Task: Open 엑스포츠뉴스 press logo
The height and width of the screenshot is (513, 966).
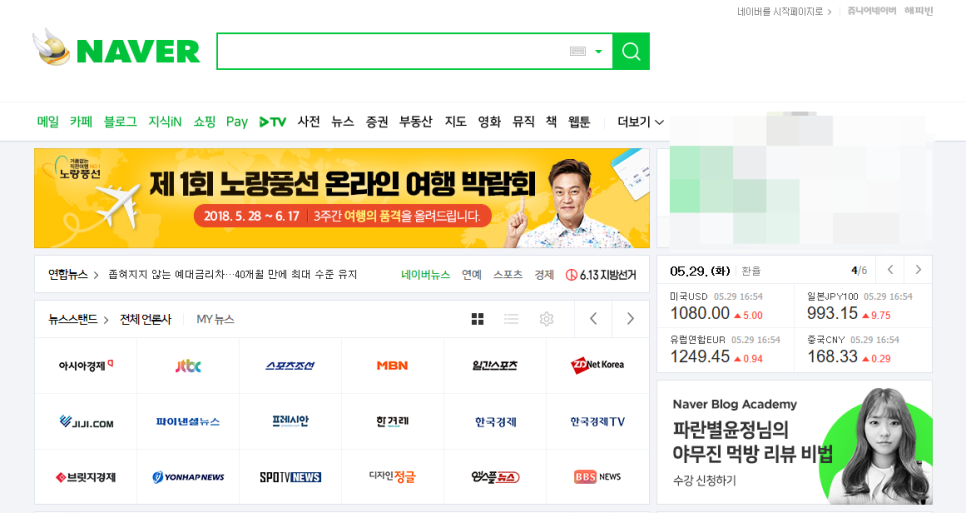Action: pos(495,477)
